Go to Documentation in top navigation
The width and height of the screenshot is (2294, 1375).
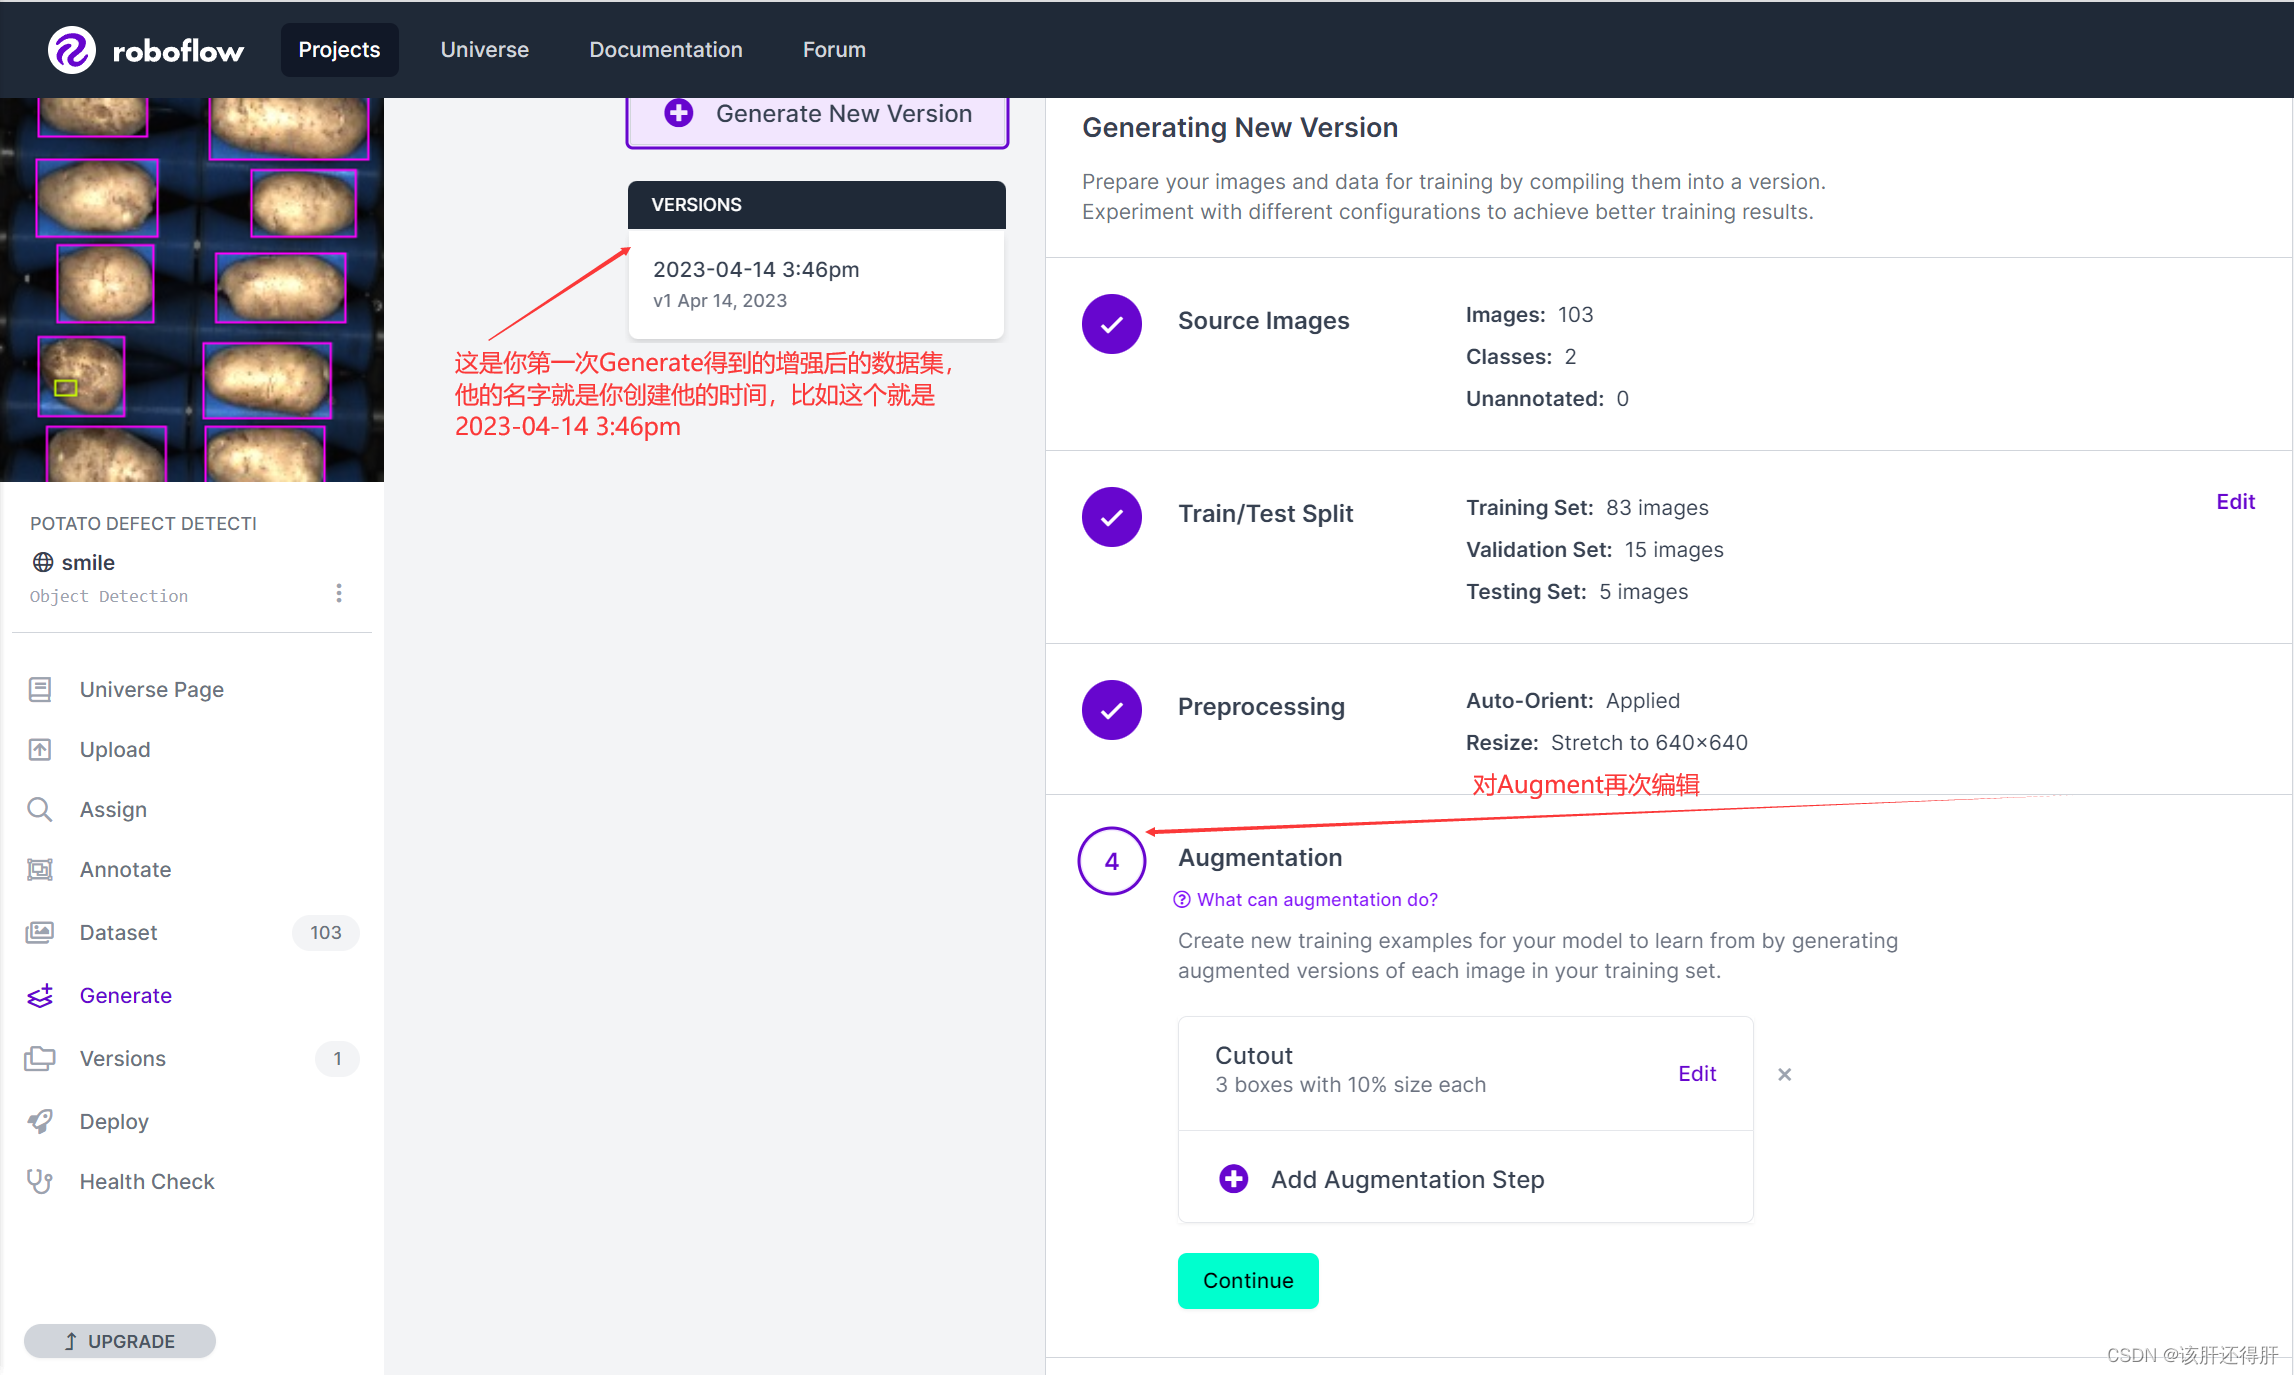(665, 50)
